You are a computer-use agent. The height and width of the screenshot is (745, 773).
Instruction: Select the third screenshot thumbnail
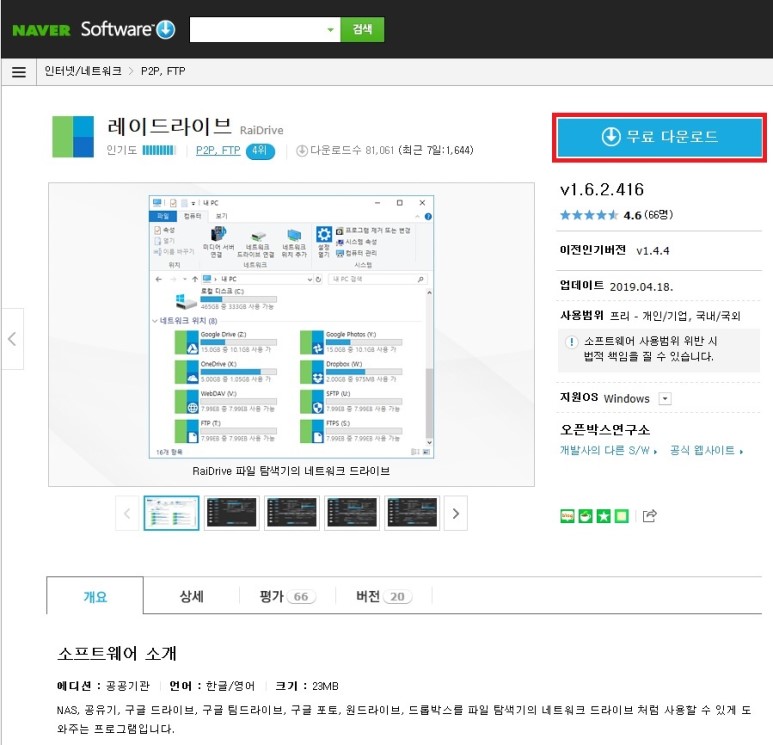[292, 513]
